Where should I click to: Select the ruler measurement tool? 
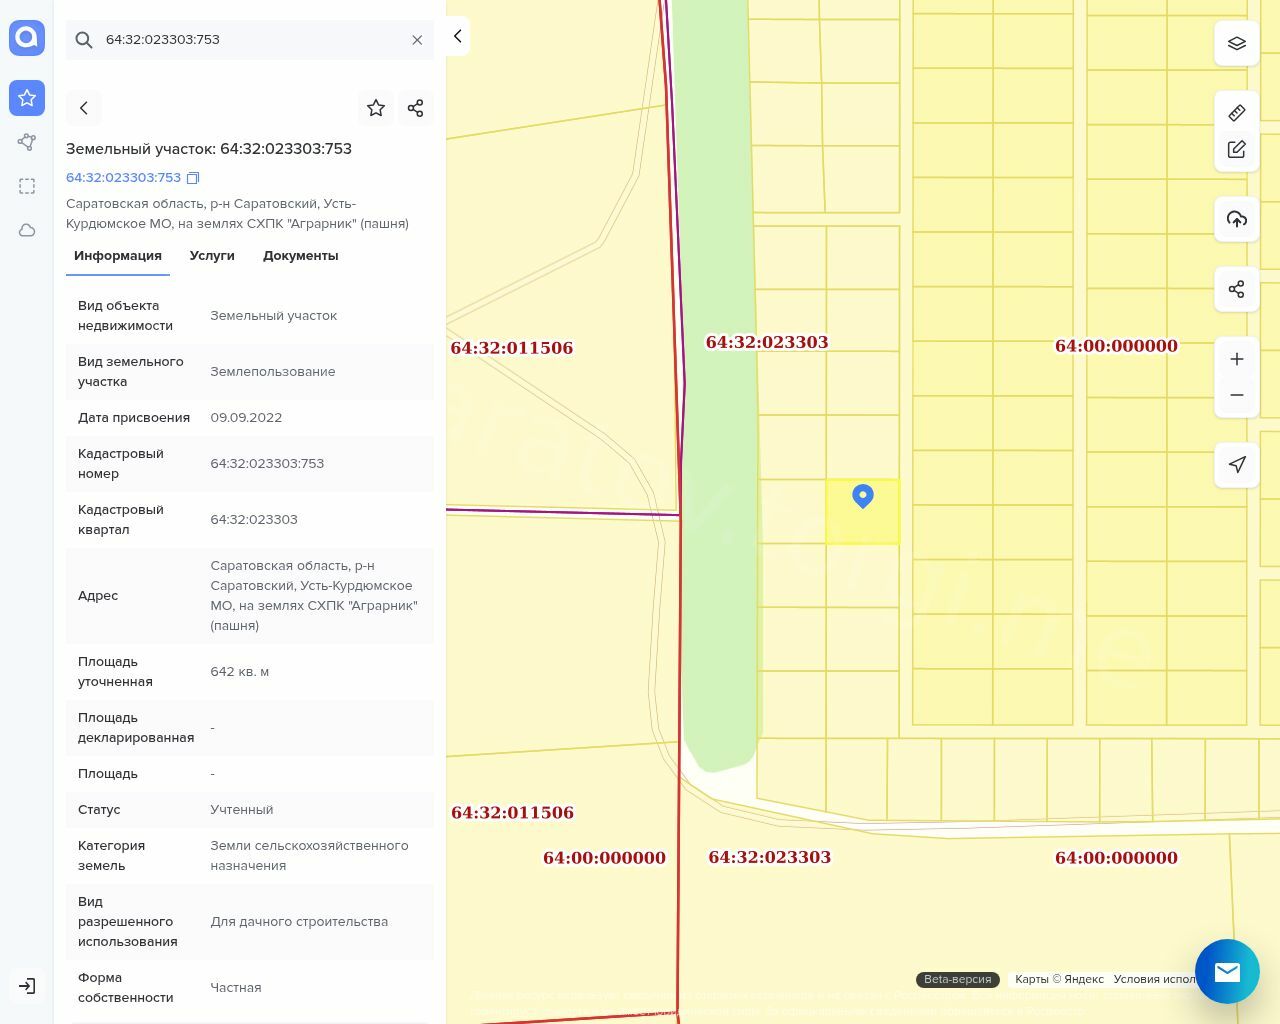[x=1237, y=113]
